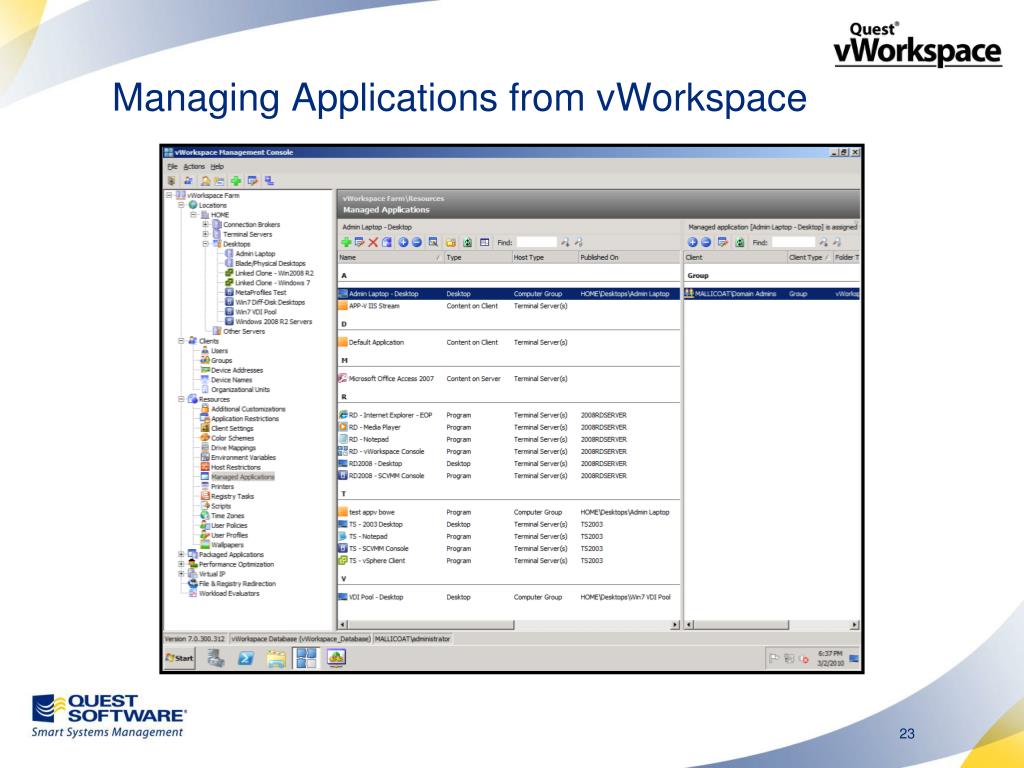Collapse the Resources tree node
Viewport: 1024px width, 768px height.
coord(182,399)
